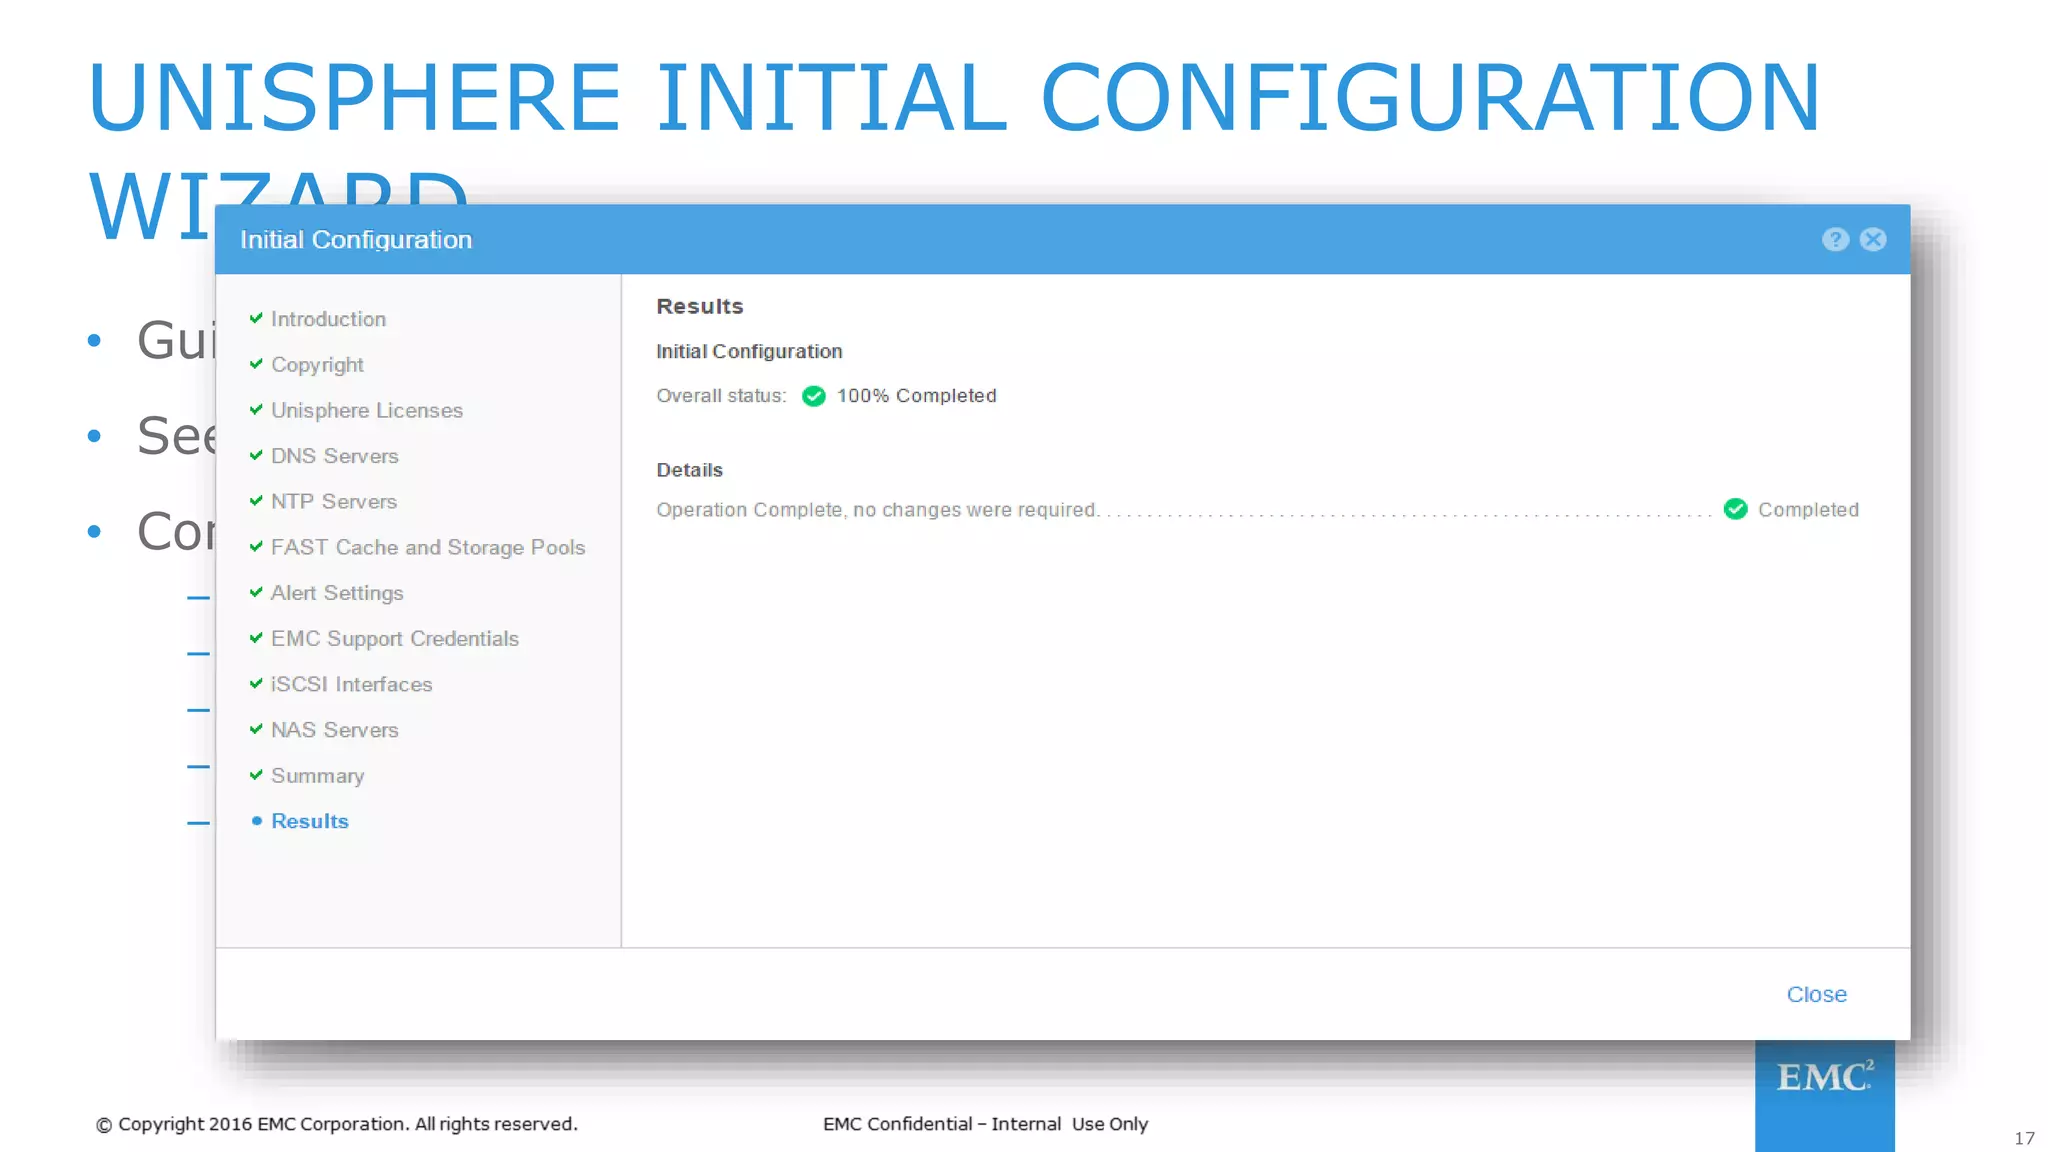Go to the Unisphere Licenses step
Viewport: 2048px width, 1152px height.
point(367,410)
